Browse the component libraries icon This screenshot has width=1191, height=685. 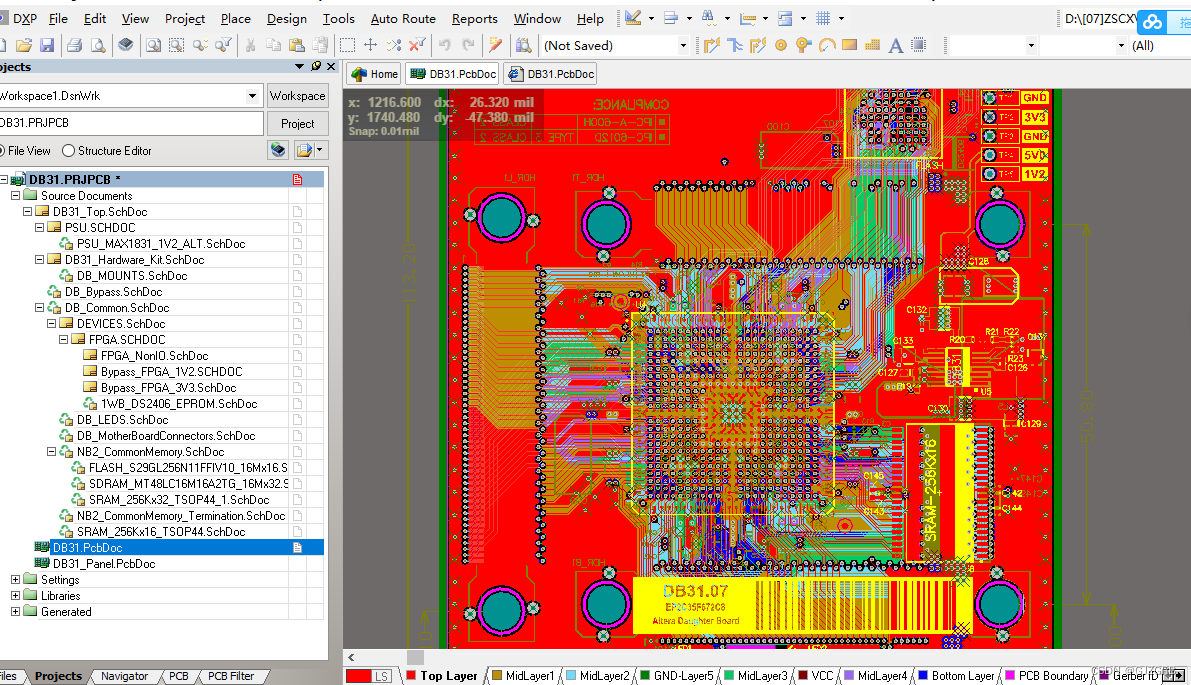click(523, 46)
